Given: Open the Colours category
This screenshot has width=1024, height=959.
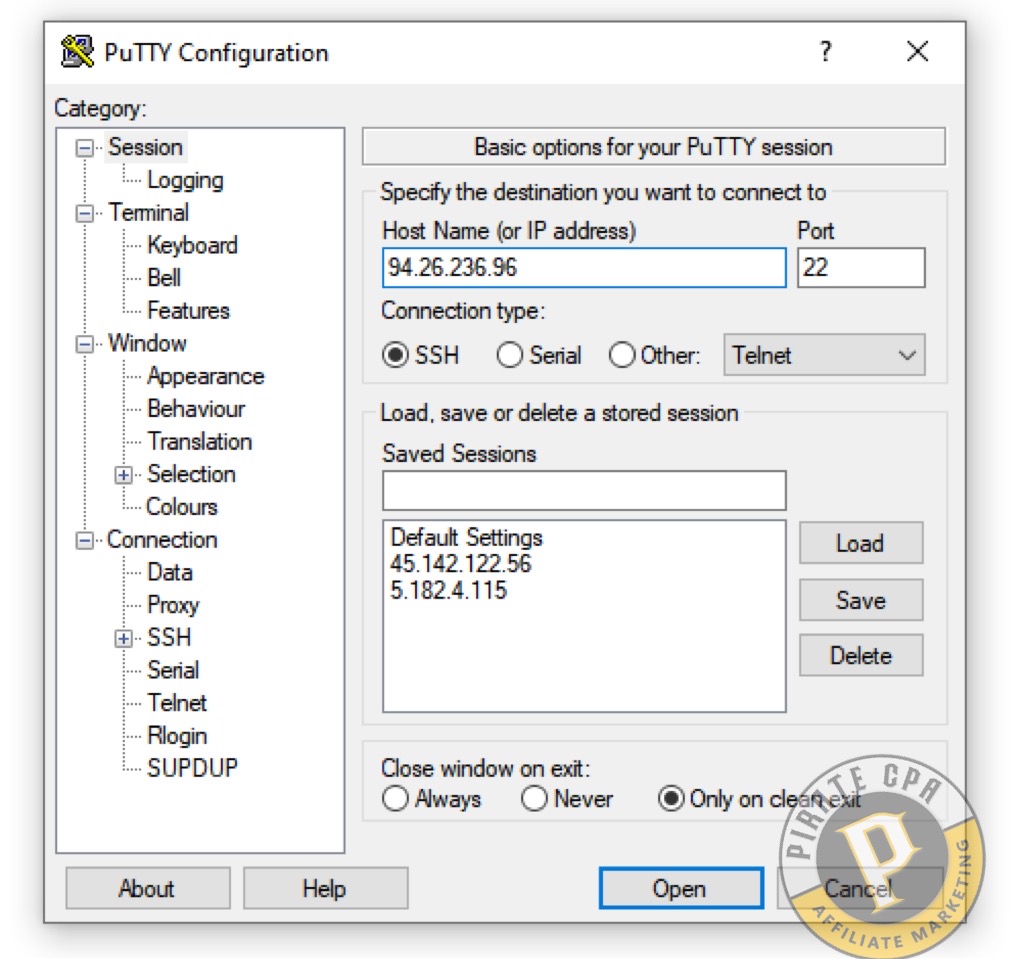Looking at the screenshot, I should [x=182, y=507].
